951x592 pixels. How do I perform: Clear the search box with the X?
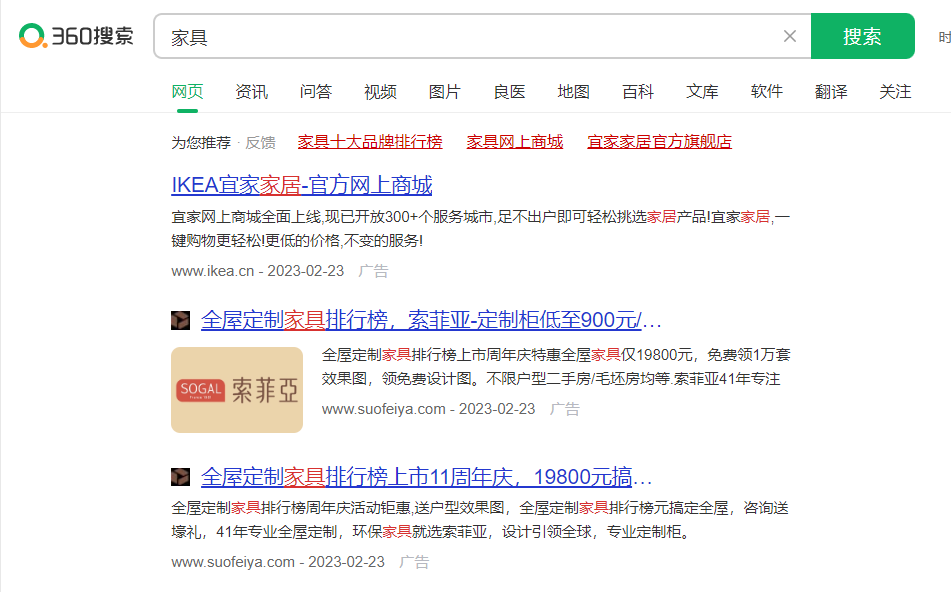point(789,36)
